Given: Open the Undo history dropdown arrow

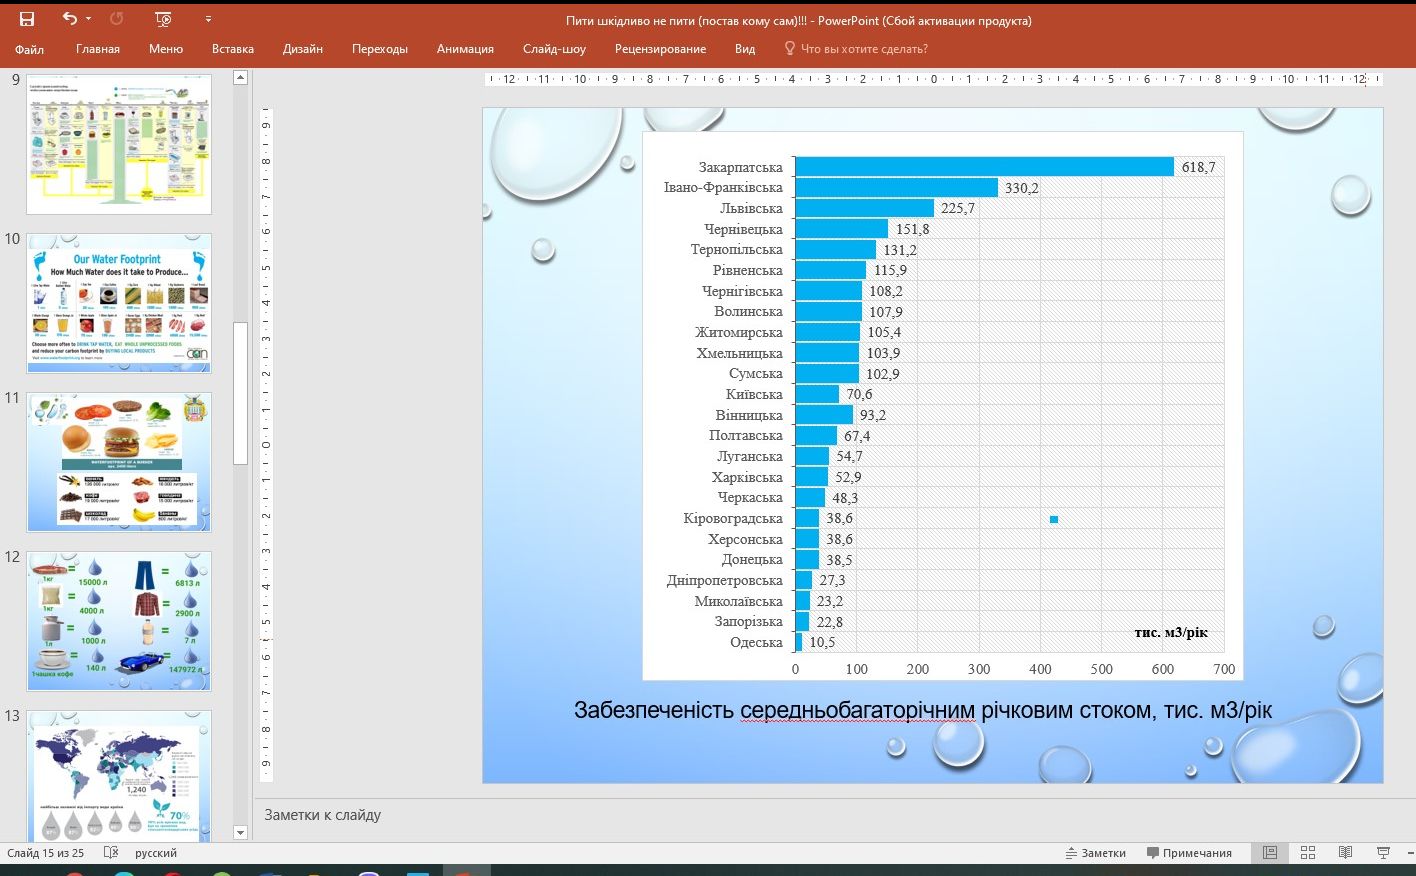Looking at the screenshot, I should click(89, 19).
